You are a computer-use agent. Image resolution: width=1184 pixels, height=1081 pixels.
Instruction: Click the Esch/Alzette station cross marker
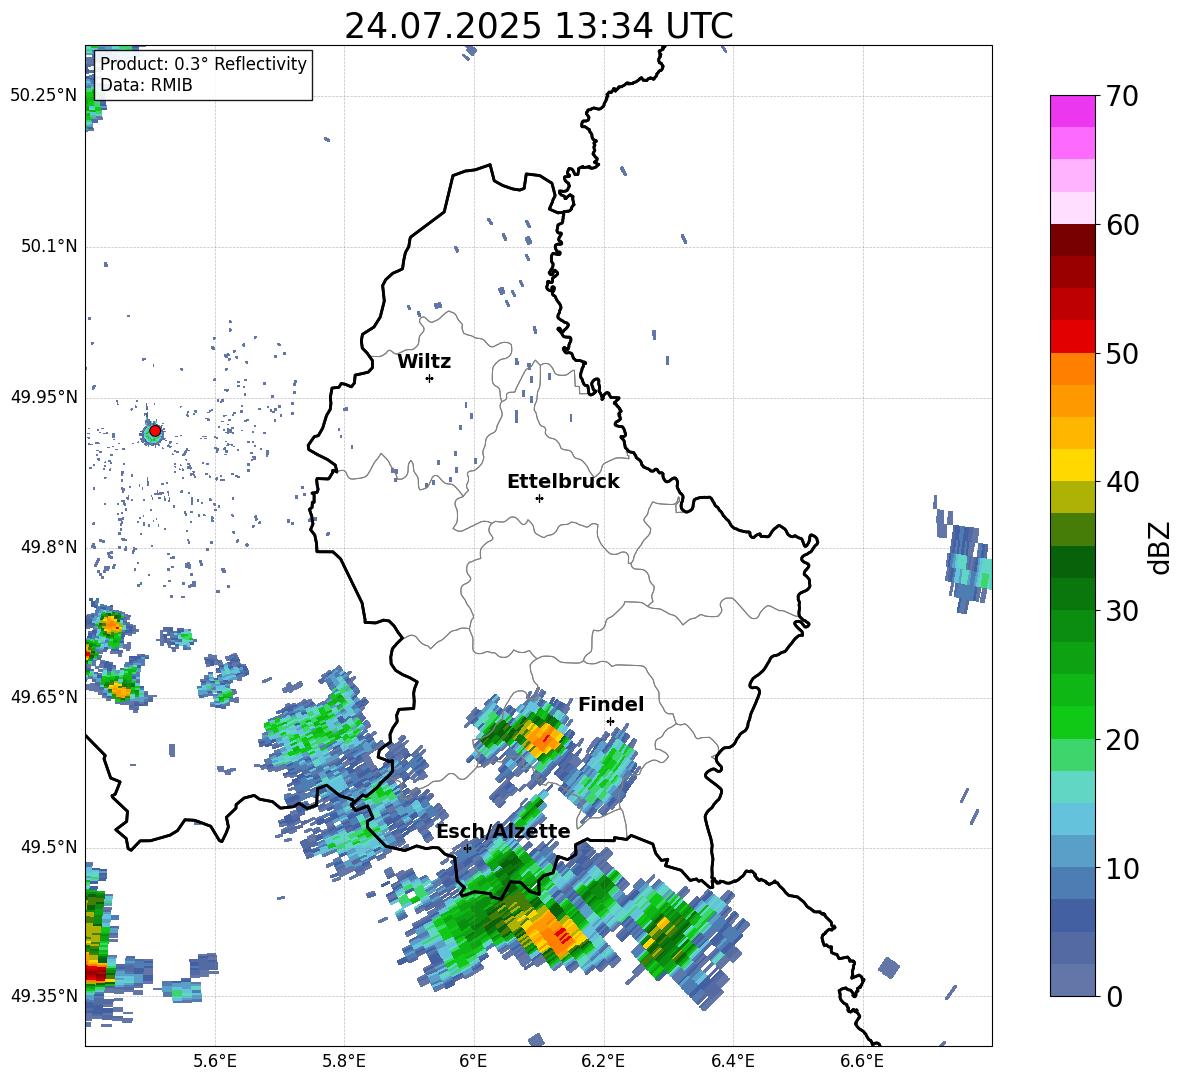pyautogui.click(x=467, y=848)
